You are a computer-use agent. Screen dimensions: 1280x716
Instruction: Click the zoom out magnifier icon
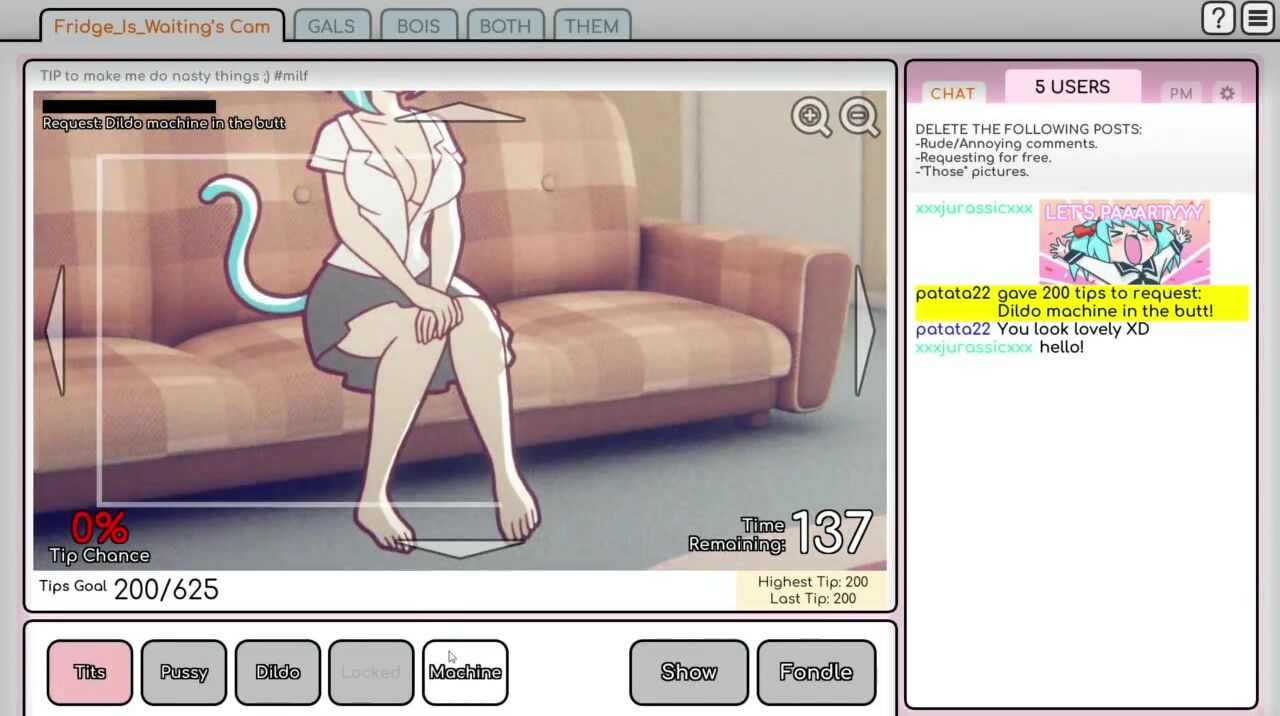(859, 117)
